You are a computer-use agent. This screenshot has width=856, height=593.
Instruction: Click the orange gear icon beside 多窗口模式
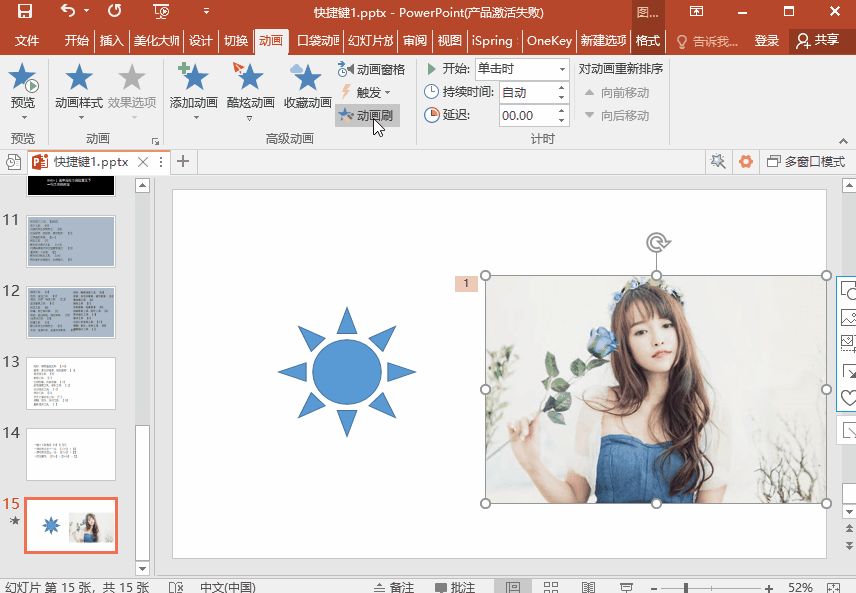pyautogui.click(x=745, y=161)
